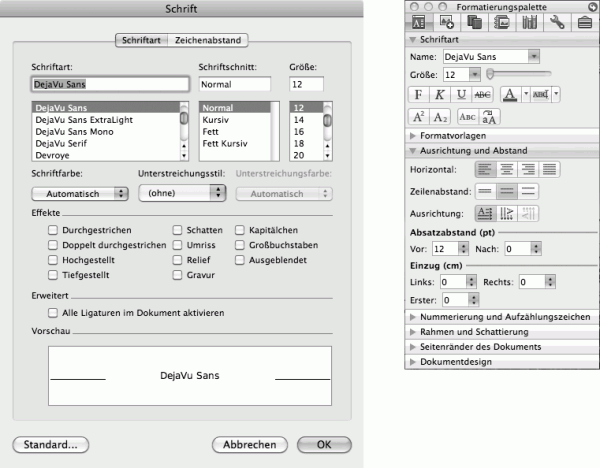Apply small caps with ABC button

[468, 117]
